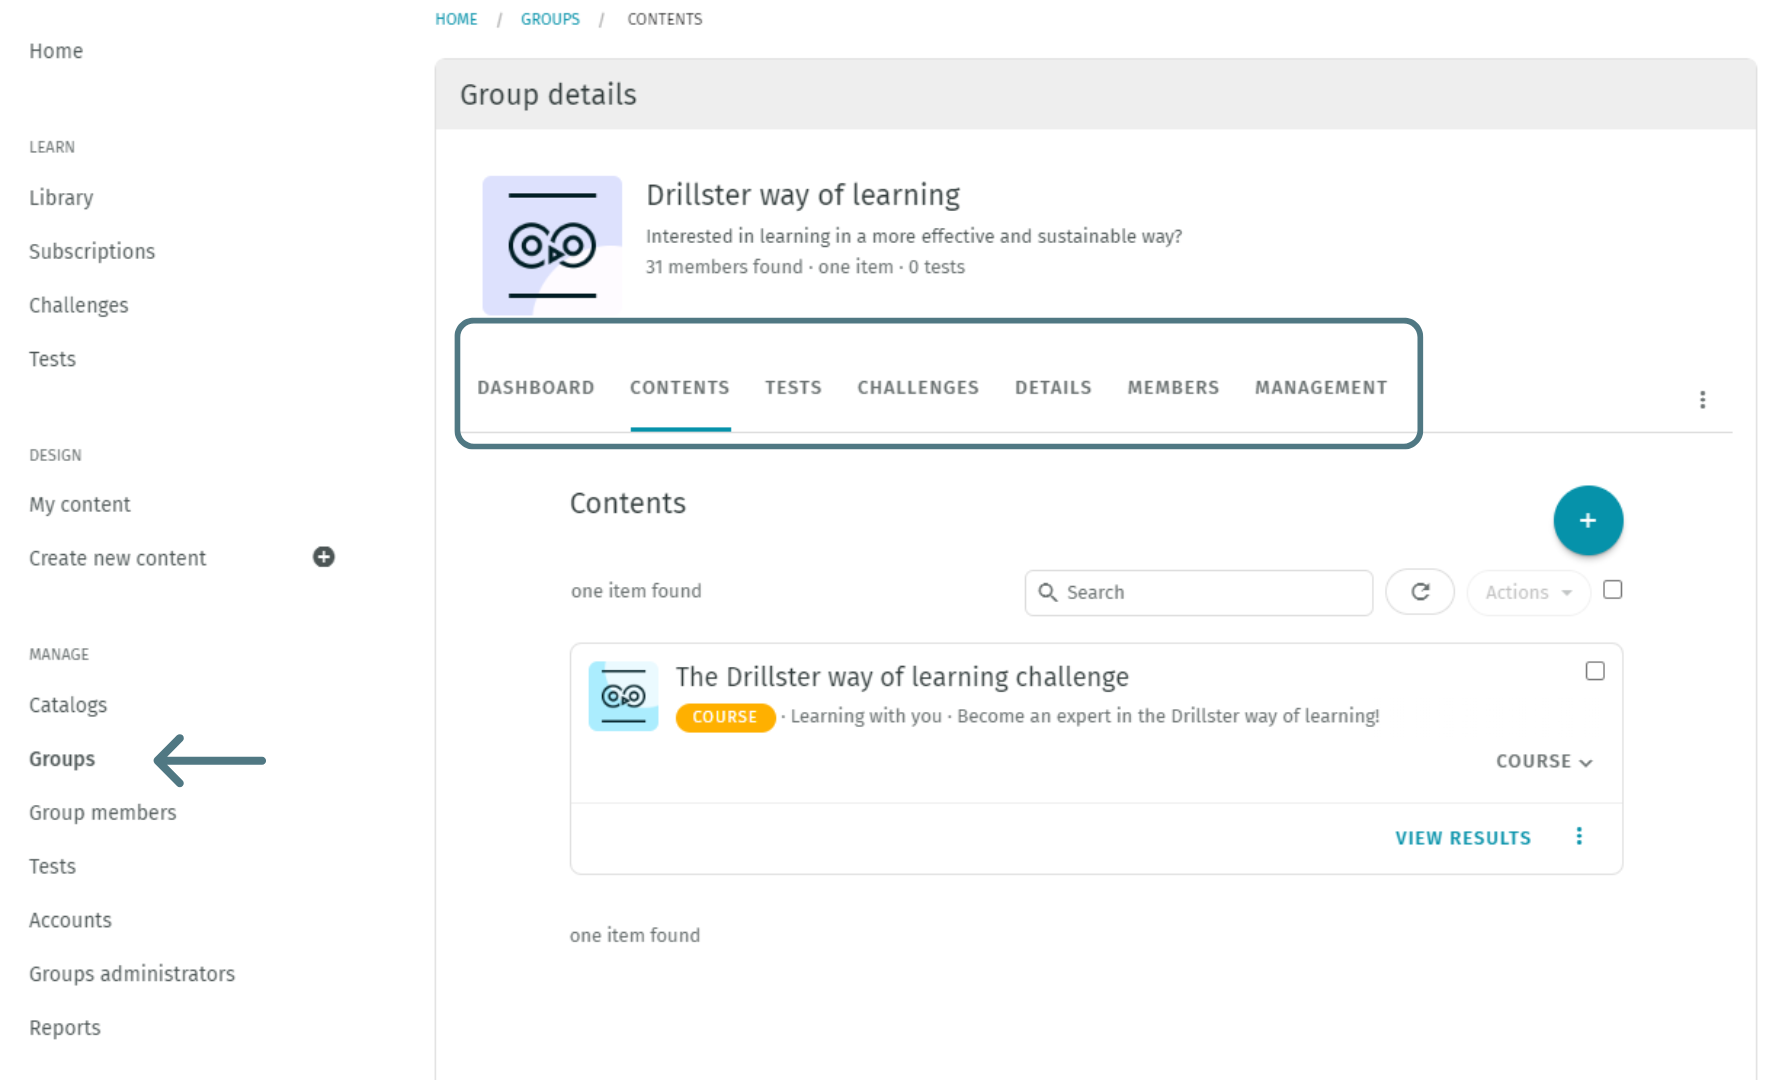Open the three-dot group options menu
The width and height of the screenshot is (1769, 1080).
(x=1702, y=399)
